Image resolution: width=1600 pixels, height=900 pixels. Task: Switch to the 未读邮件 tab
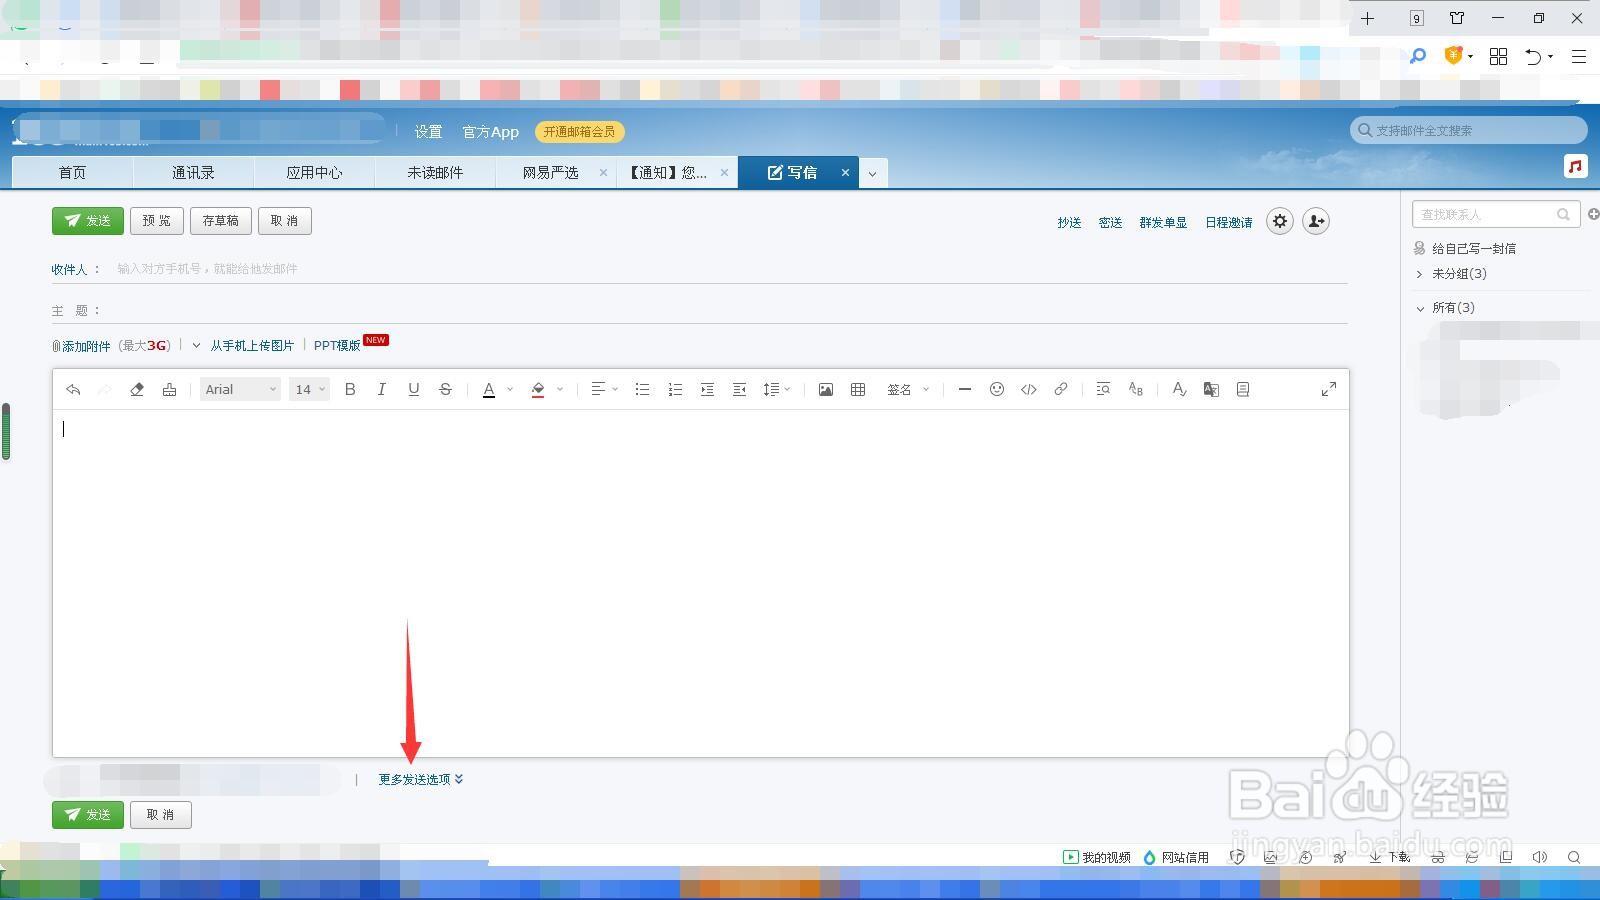click(434, 171)
